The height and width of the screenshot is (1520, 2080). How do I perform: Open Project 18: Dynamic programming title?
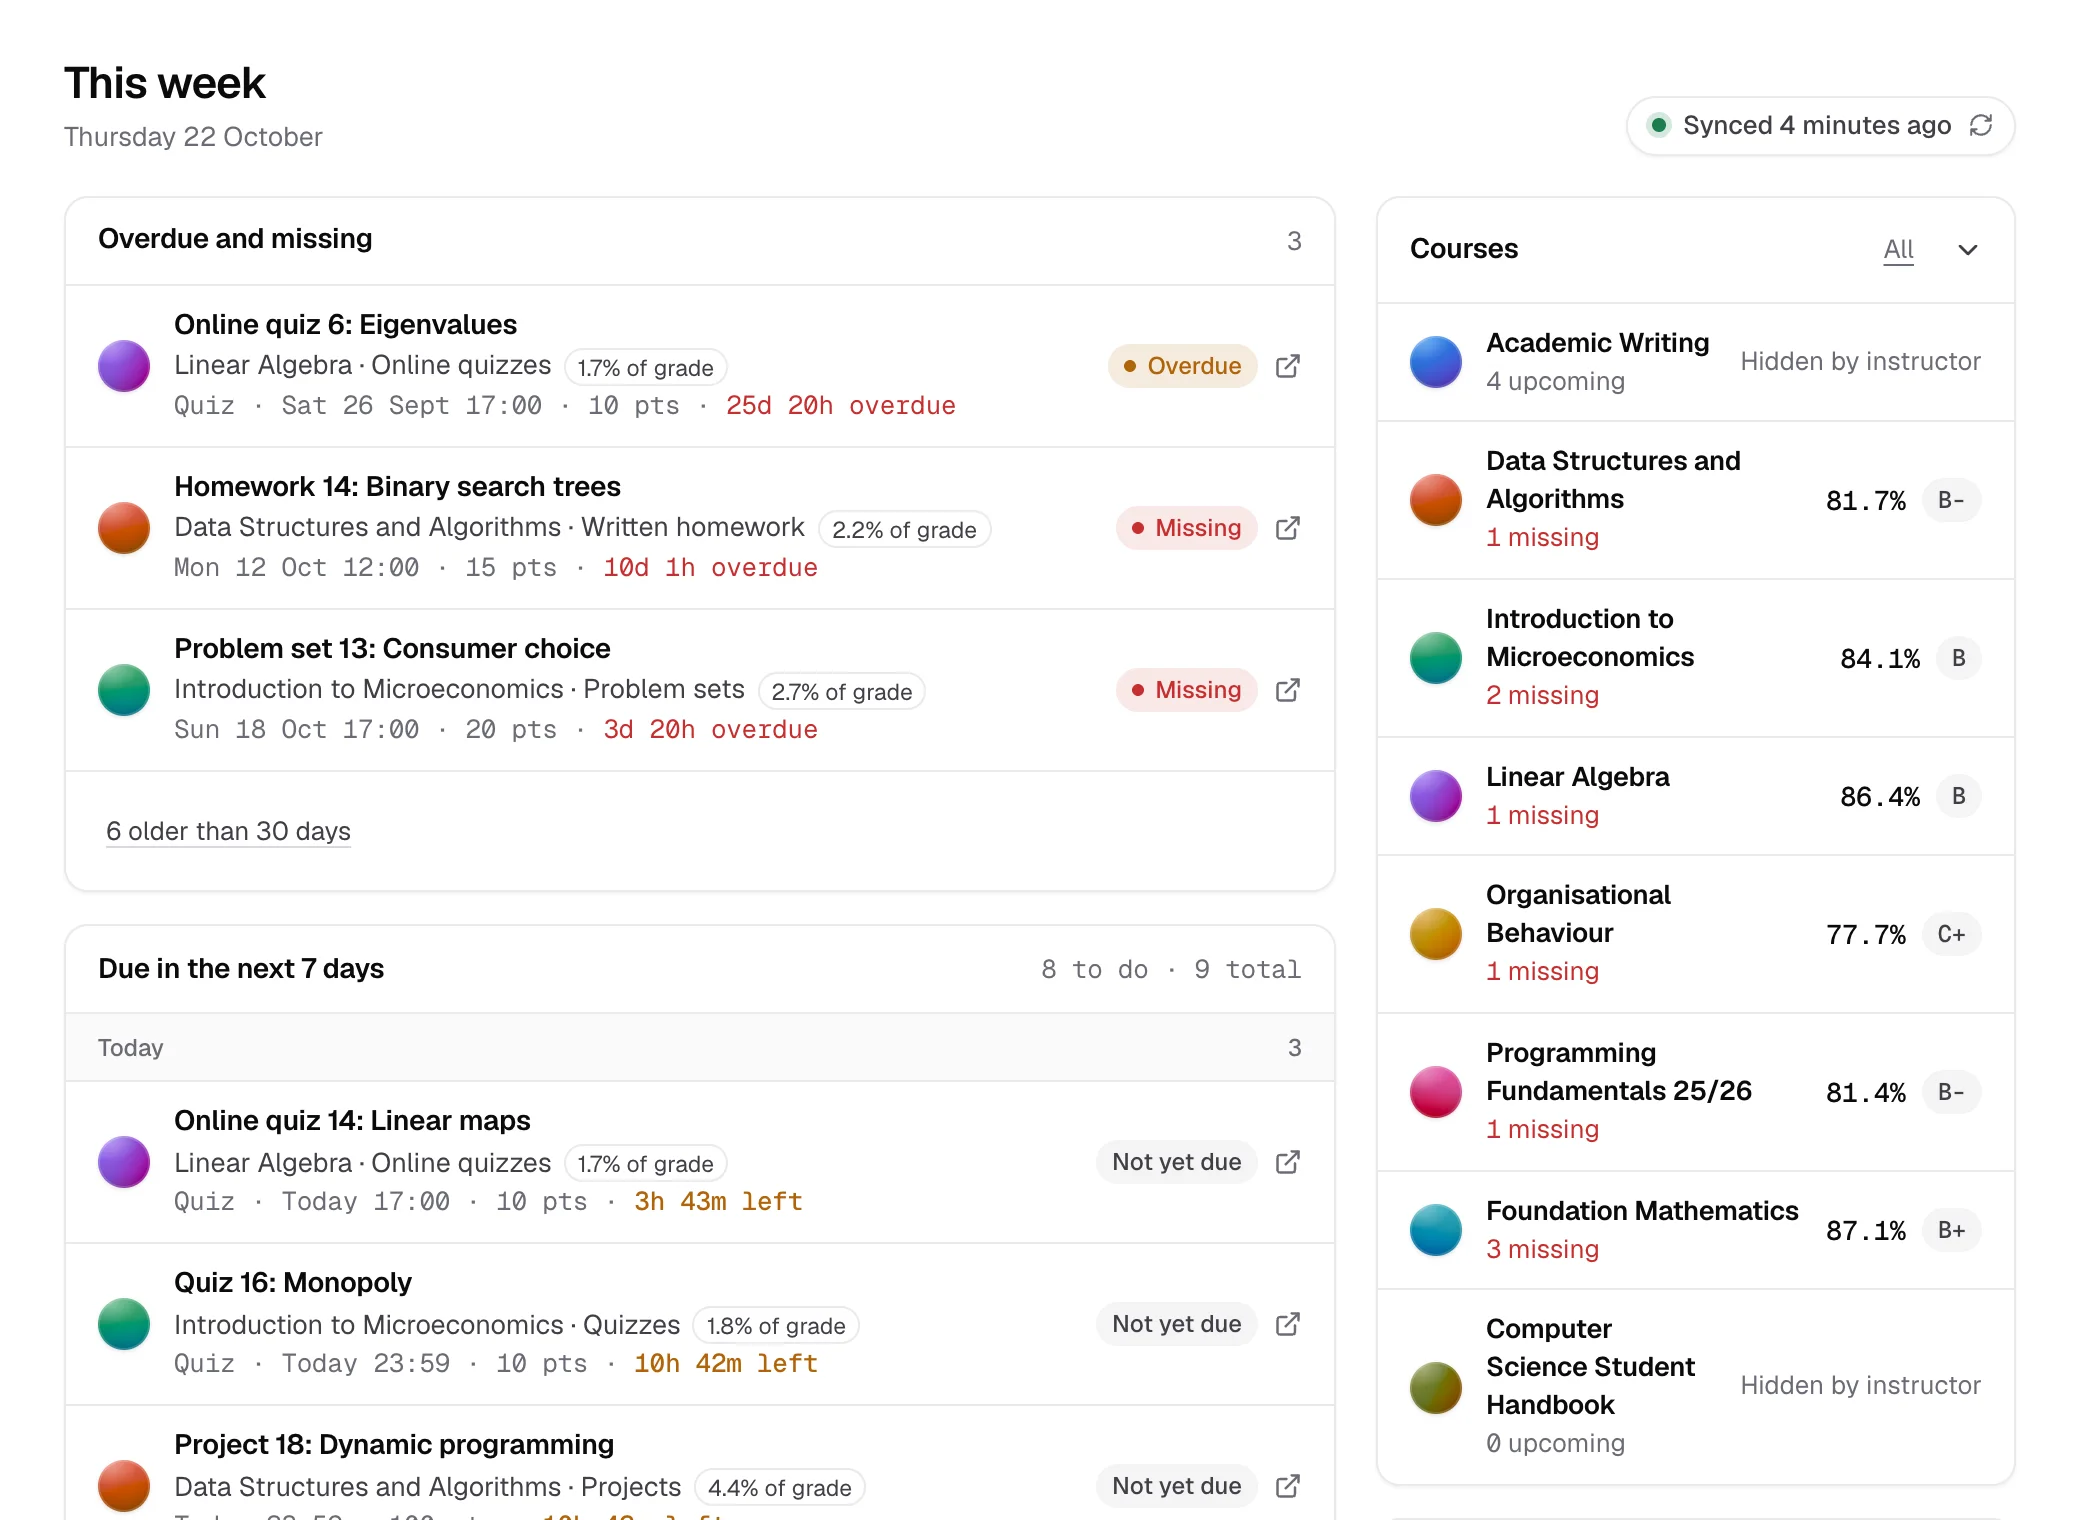(394, 1445)
